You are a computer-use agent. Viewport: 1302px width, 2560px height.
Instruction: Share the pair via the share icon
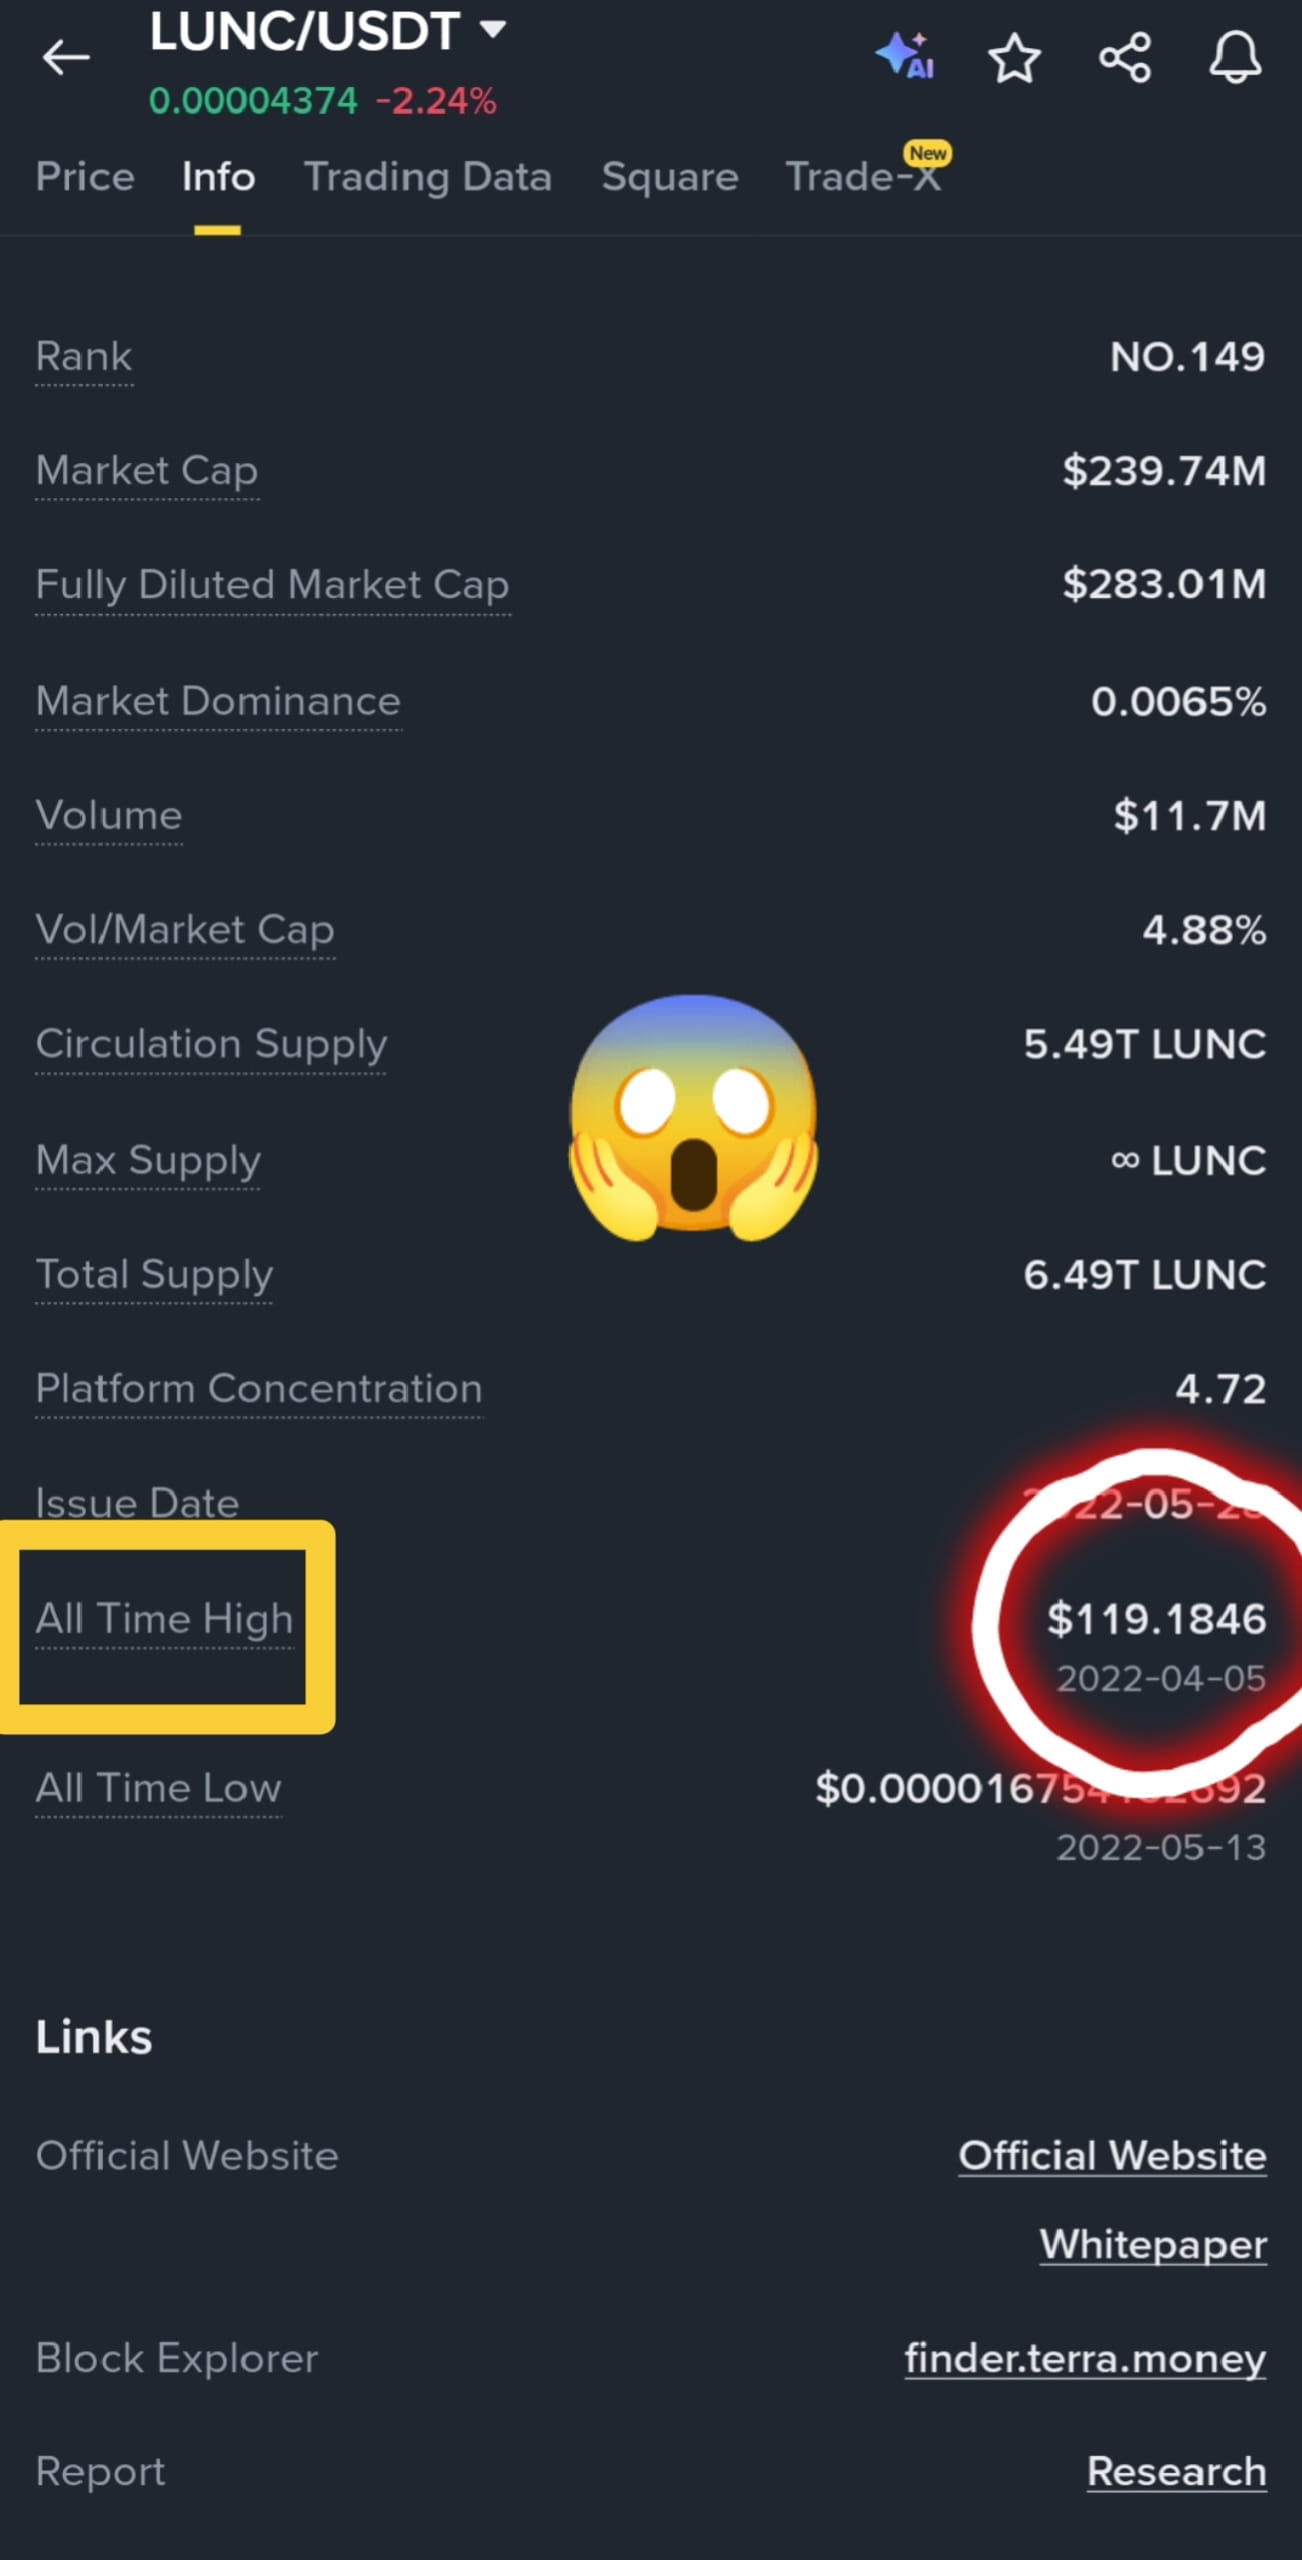[x=1125, y=58]
